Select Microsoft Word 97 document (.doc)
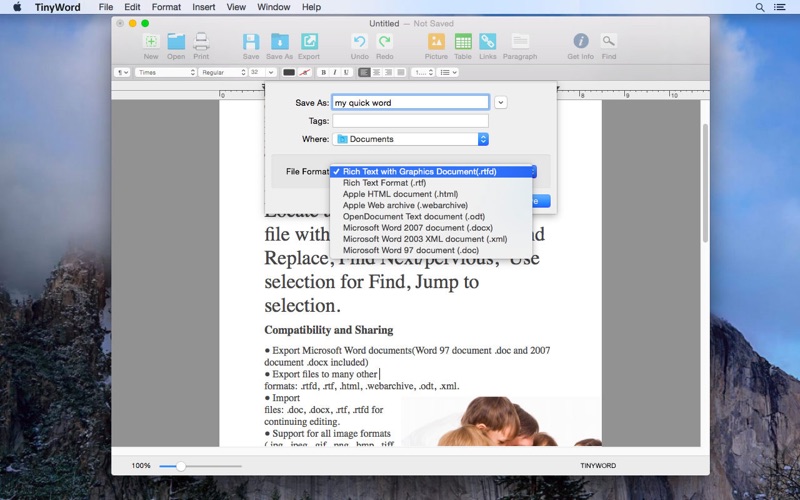Screen dimensions: 800x500 coord(431,250)
